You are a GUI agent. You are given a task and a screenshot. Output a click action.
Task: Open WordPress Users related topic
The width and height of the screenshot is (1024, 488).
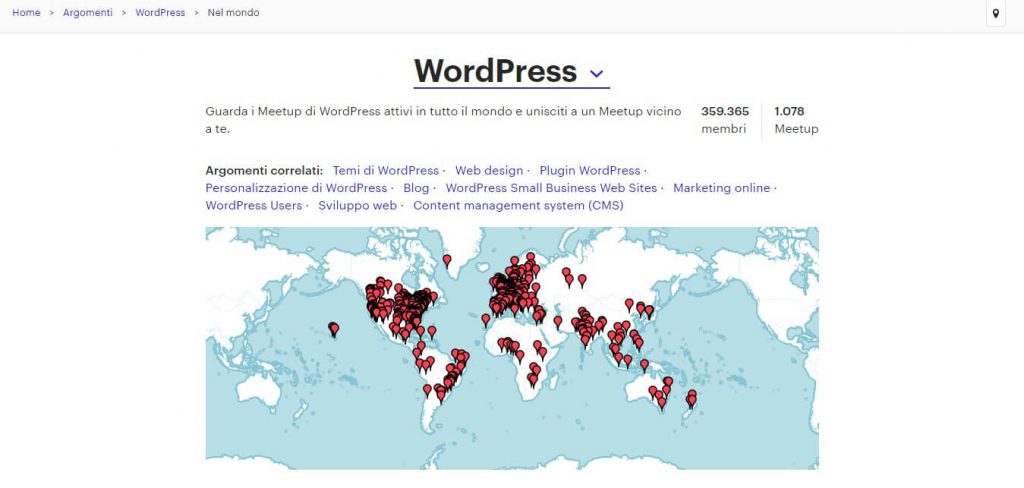pyautogui.click(x=253, y=206)
